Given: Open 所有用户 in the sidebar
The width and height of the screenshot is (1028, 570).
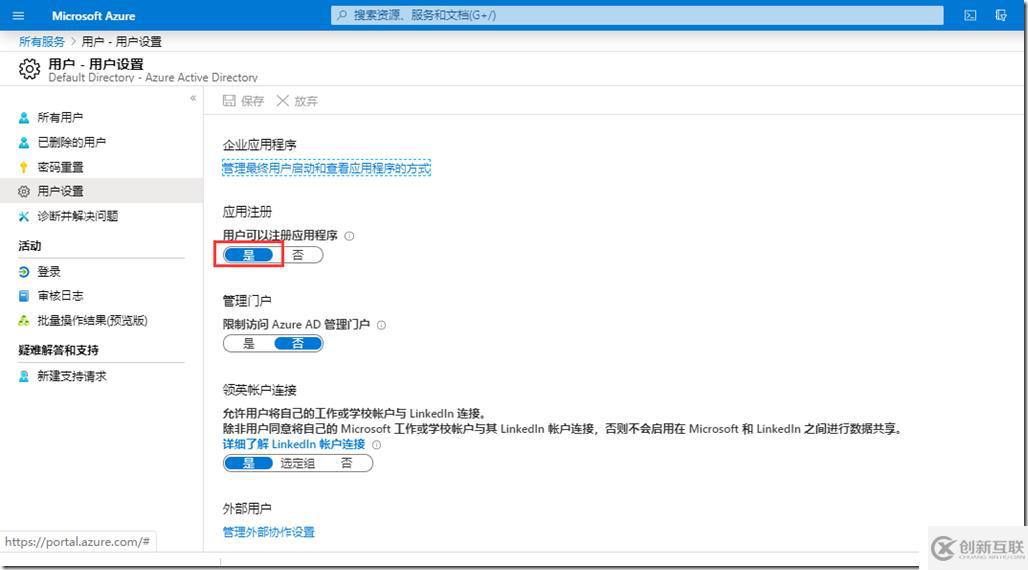Looking at the screenshot, I should coord(60,117).
